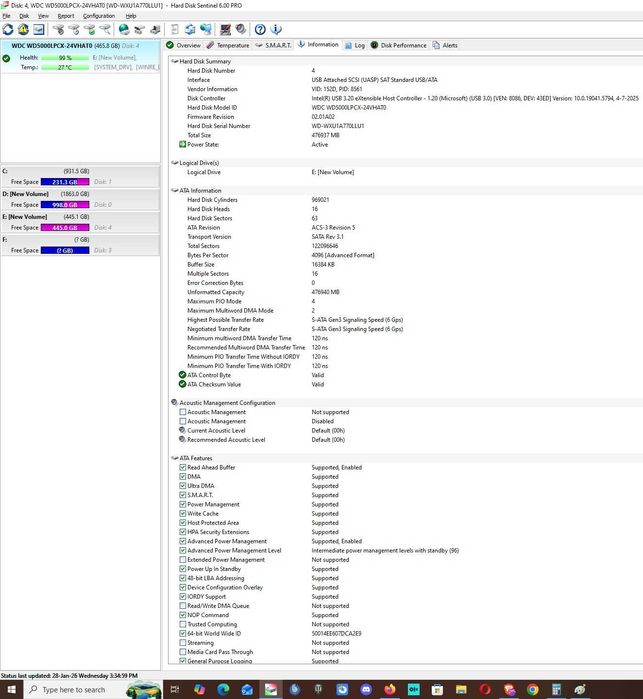This screenshot has height=699, width=643.
Task: Click the ATA Control Byte valid icon
Action: pyautogui.click(x=182, y=375)
